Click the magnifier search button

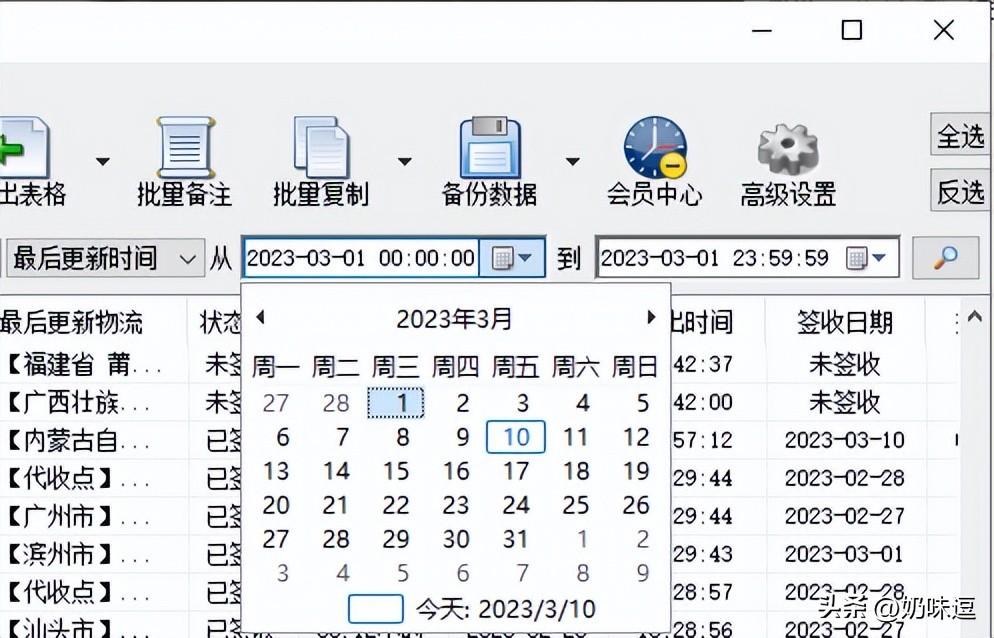pos(945,258)
